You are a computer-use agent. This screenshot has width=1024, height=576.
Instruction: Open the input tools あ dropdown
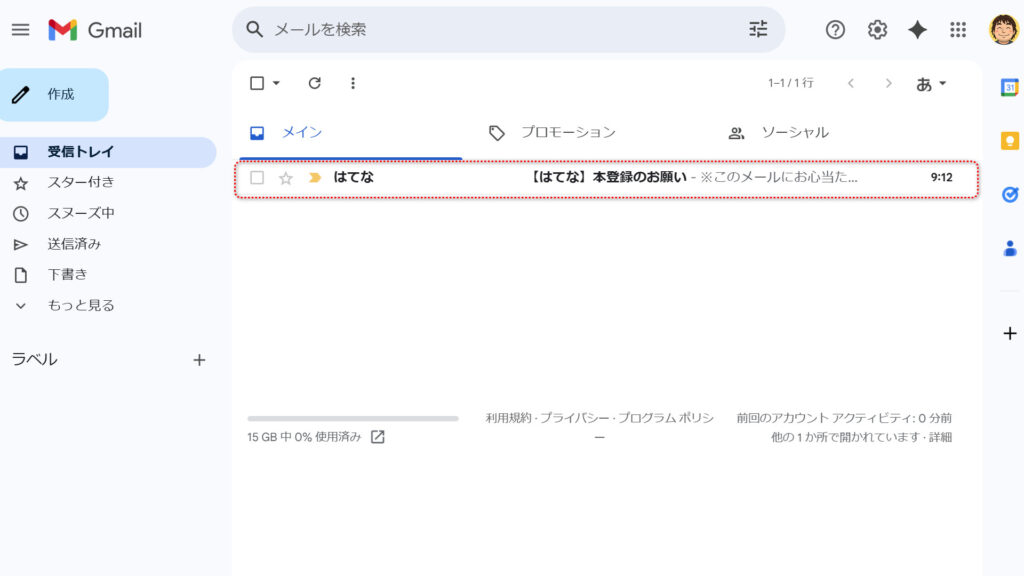coord(931,84)
